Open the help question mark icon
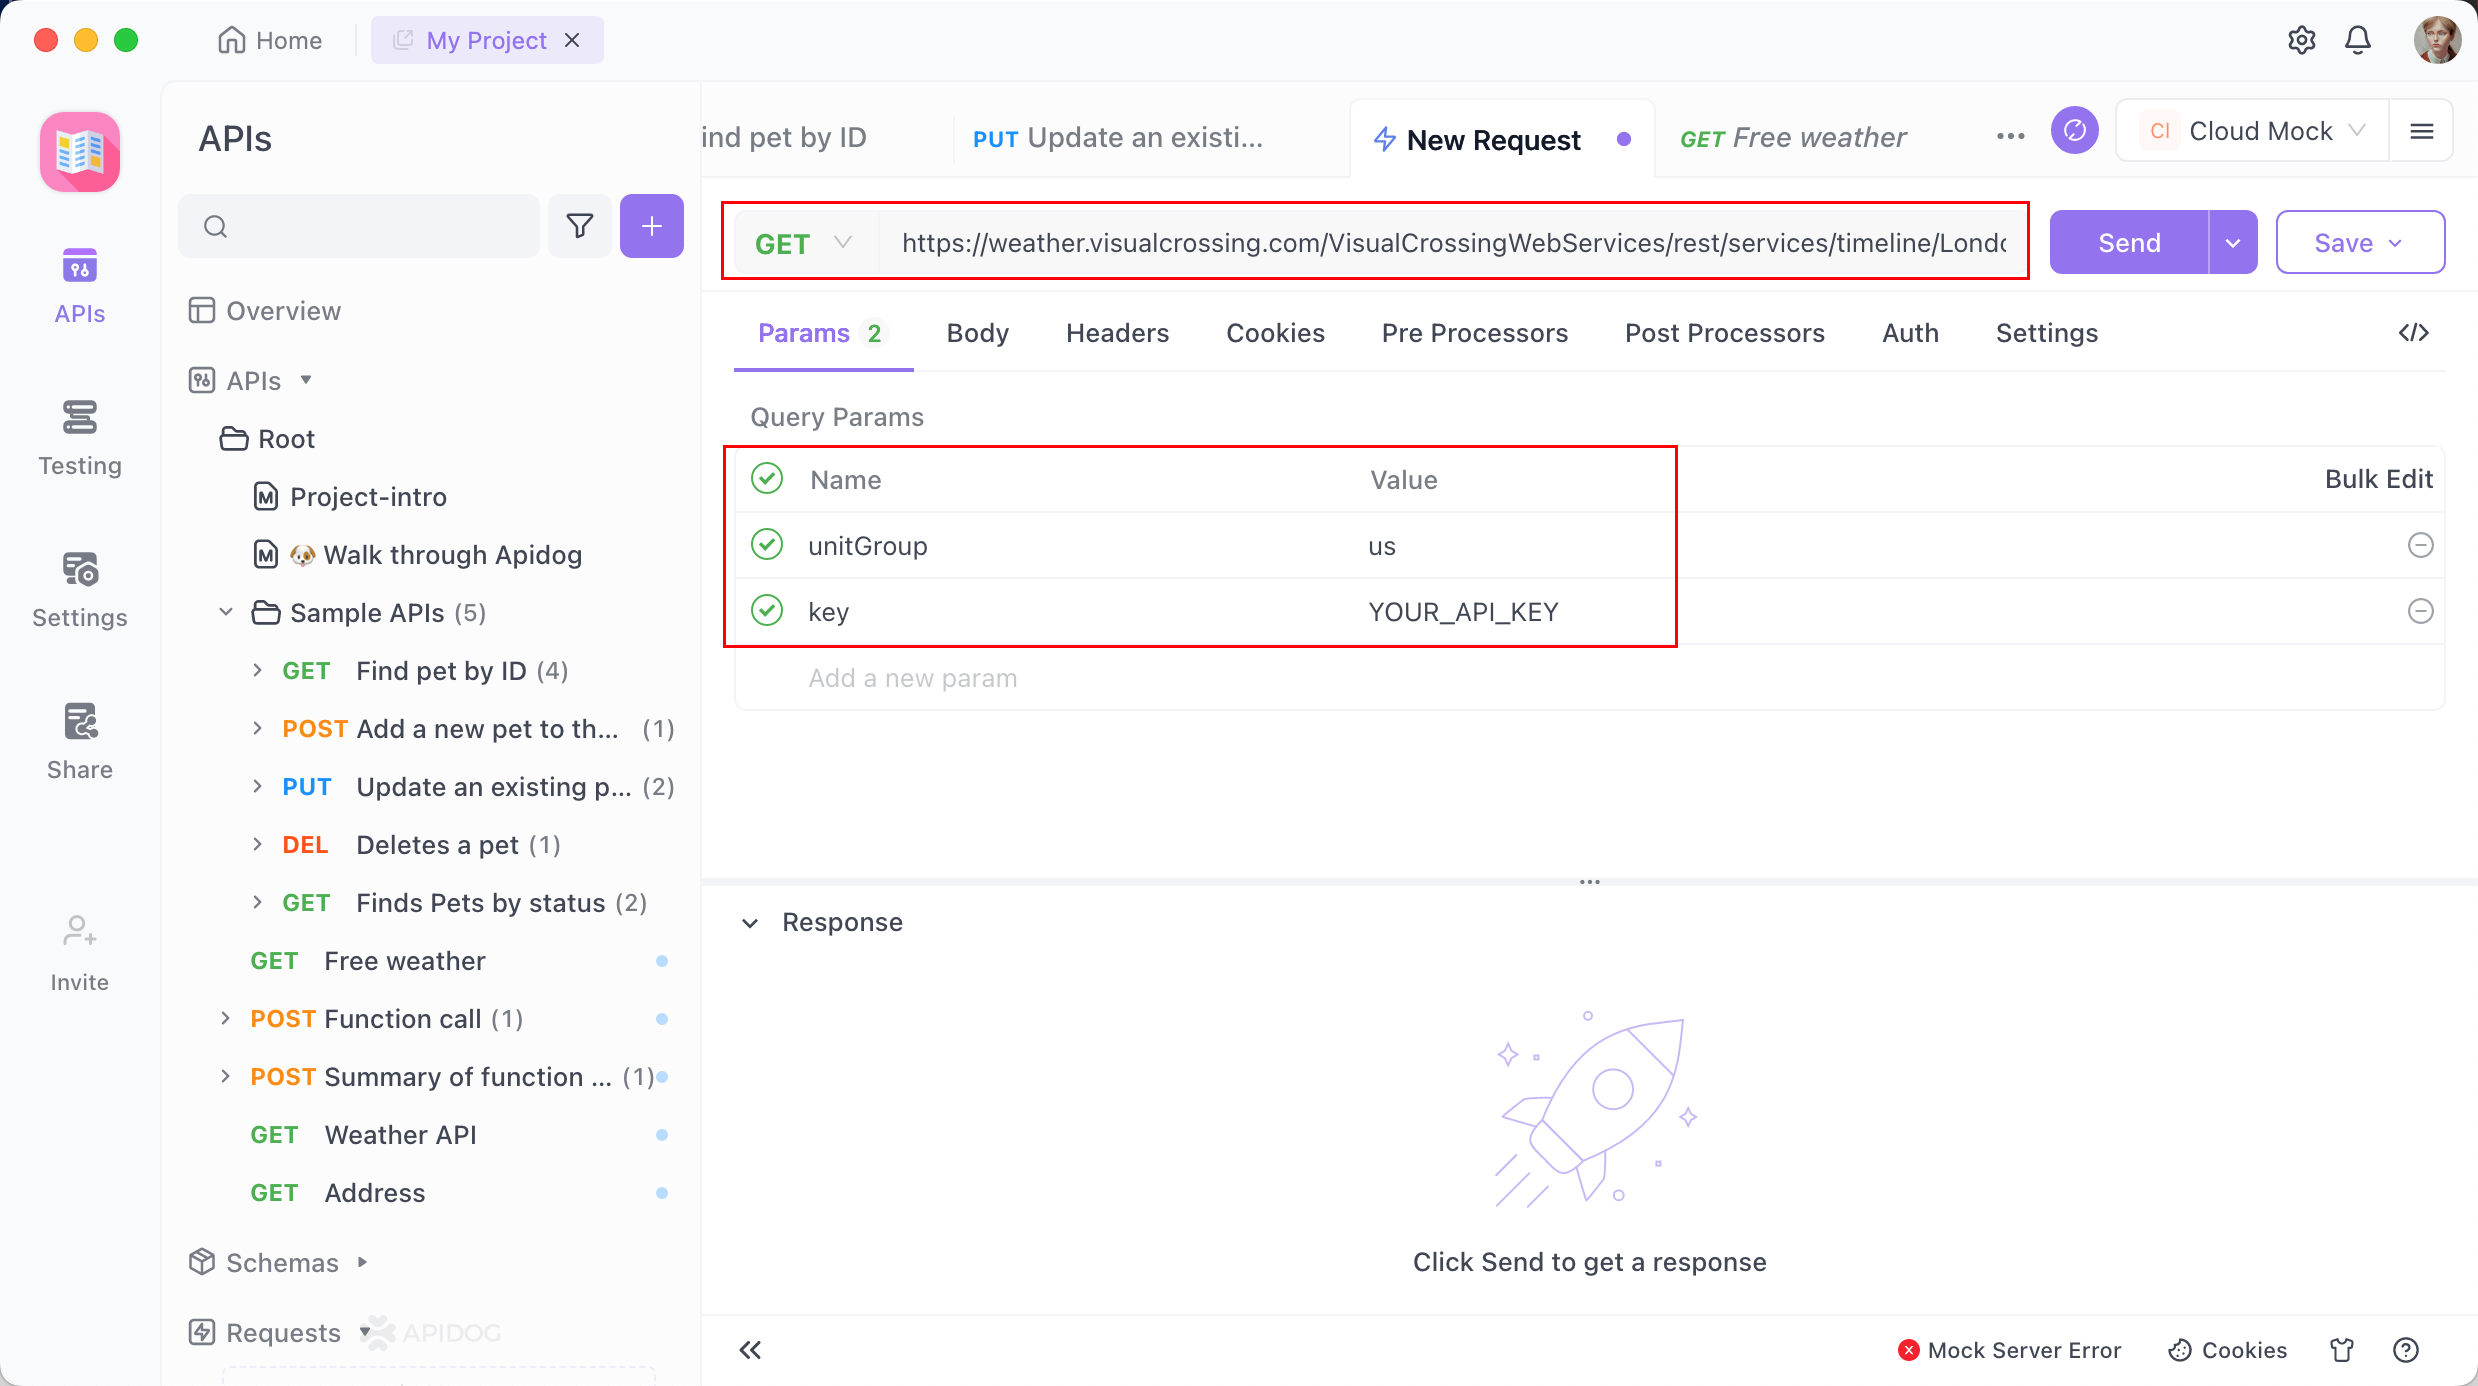 click(2405, 1350)
